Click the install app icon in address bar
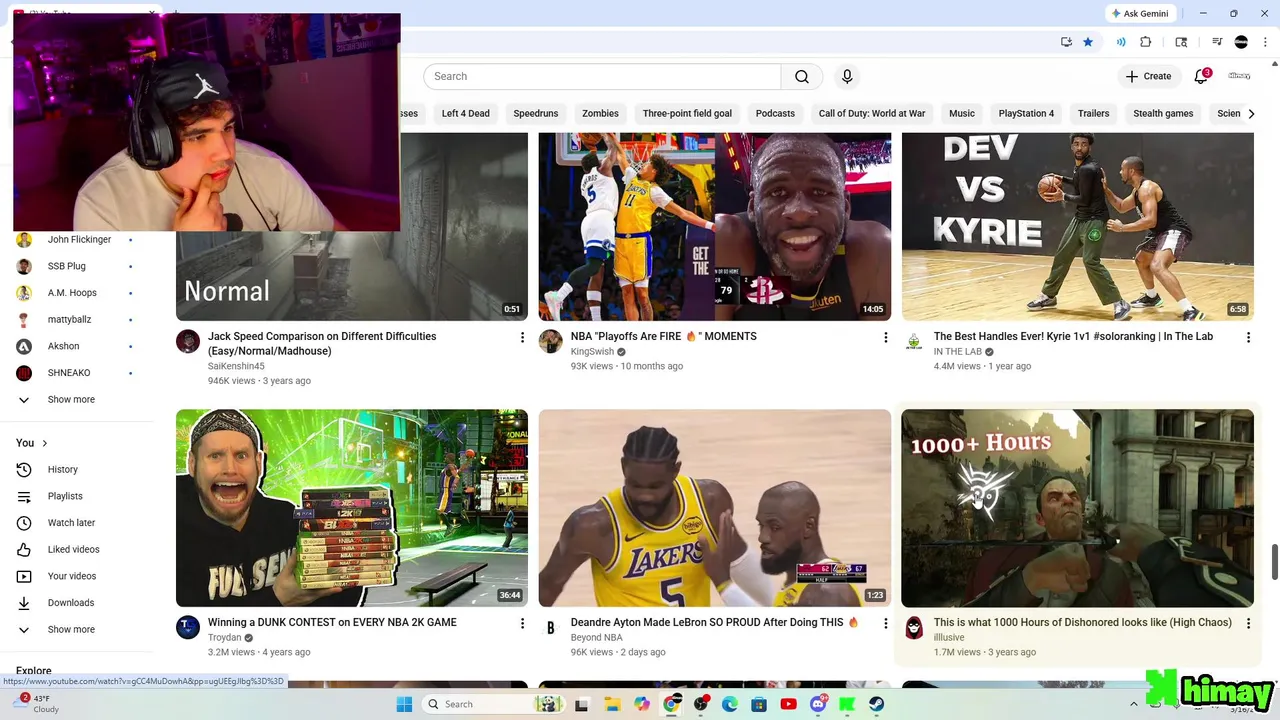Screen dimensions: 1280x720 tap(1066, 42)
